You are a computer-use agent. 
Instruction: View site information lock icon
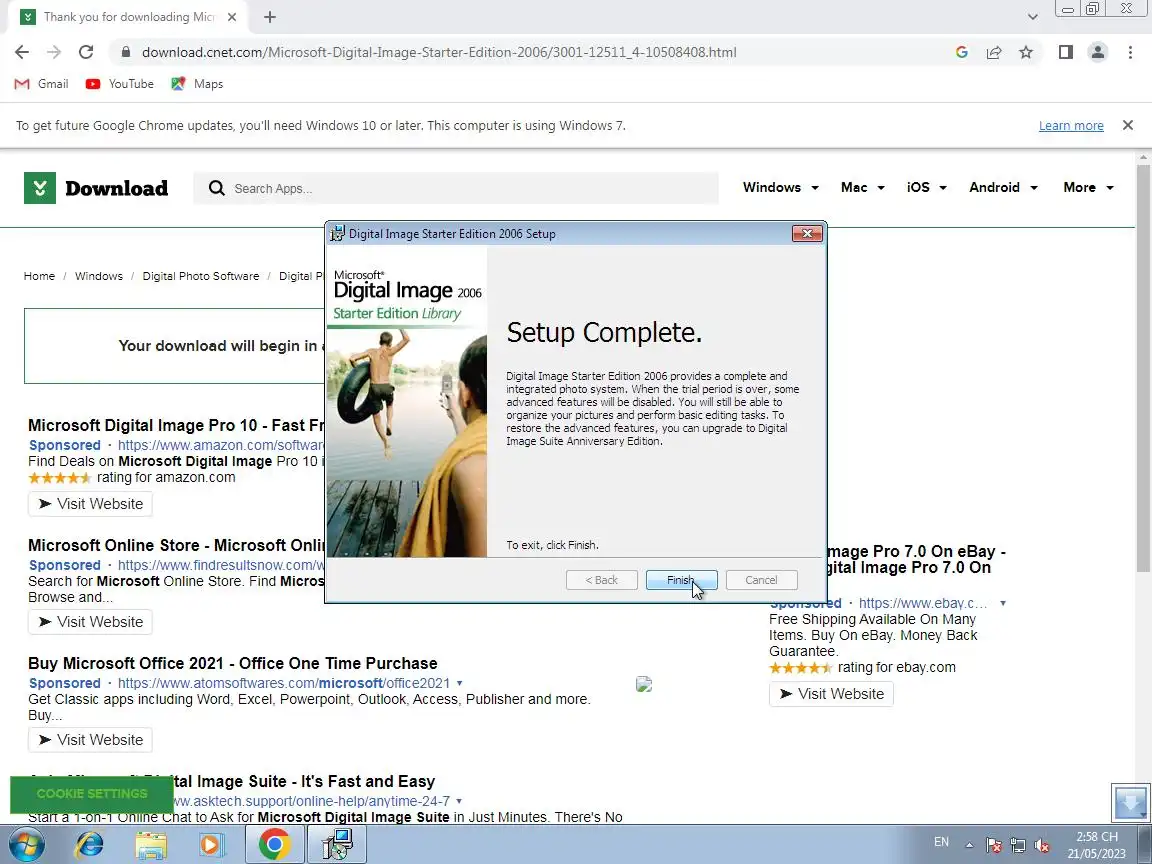point(126,52)
